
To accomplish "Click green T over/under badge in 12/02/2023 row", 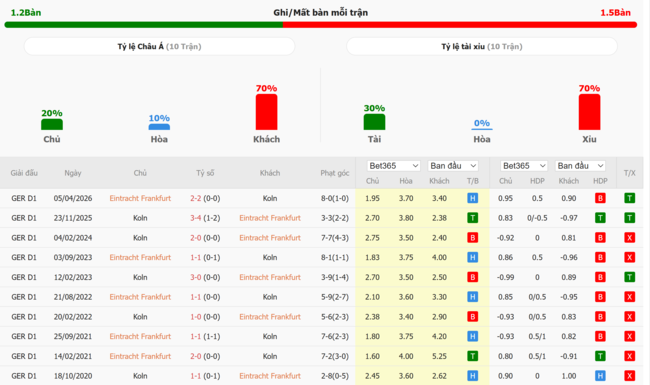I will pyautogui.click(x=629, y=277).
